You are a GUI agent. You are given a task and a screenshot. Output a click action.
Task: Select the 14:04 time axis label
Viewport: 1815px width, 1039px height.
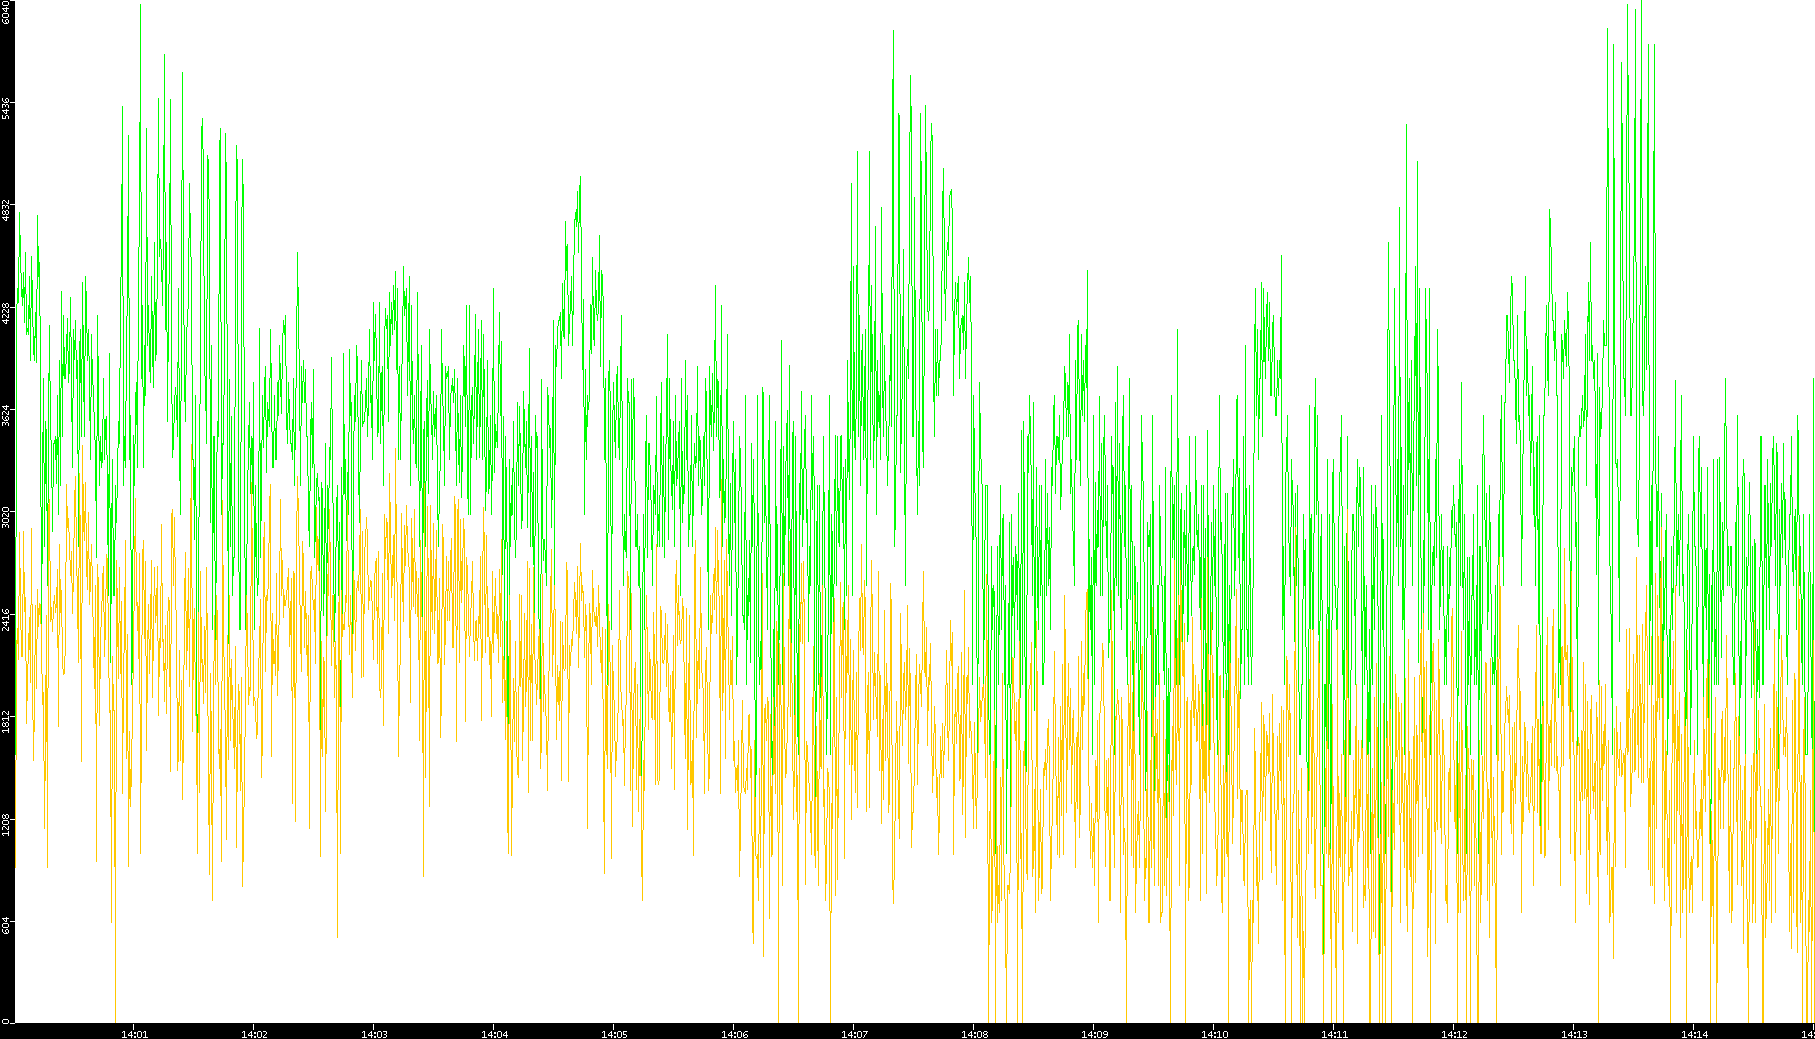(494, 1033)
